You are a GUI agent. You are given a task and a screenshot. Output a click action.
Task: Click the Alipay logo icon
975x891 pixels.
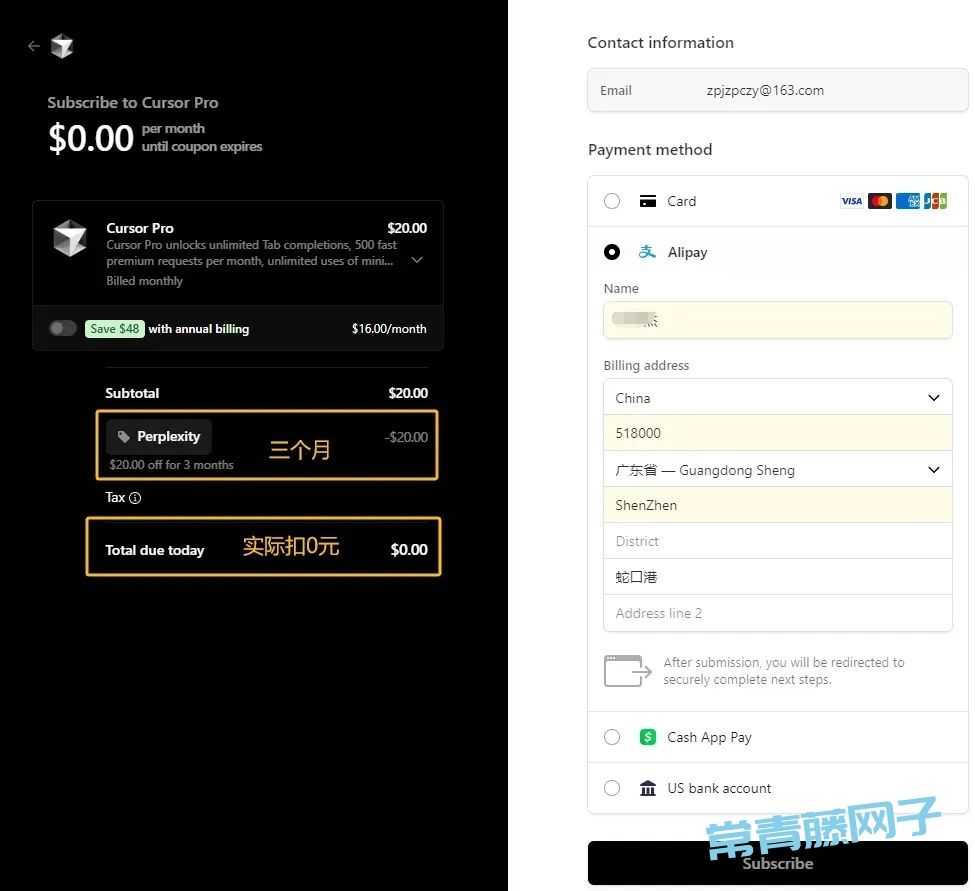(x=646, y=252)
